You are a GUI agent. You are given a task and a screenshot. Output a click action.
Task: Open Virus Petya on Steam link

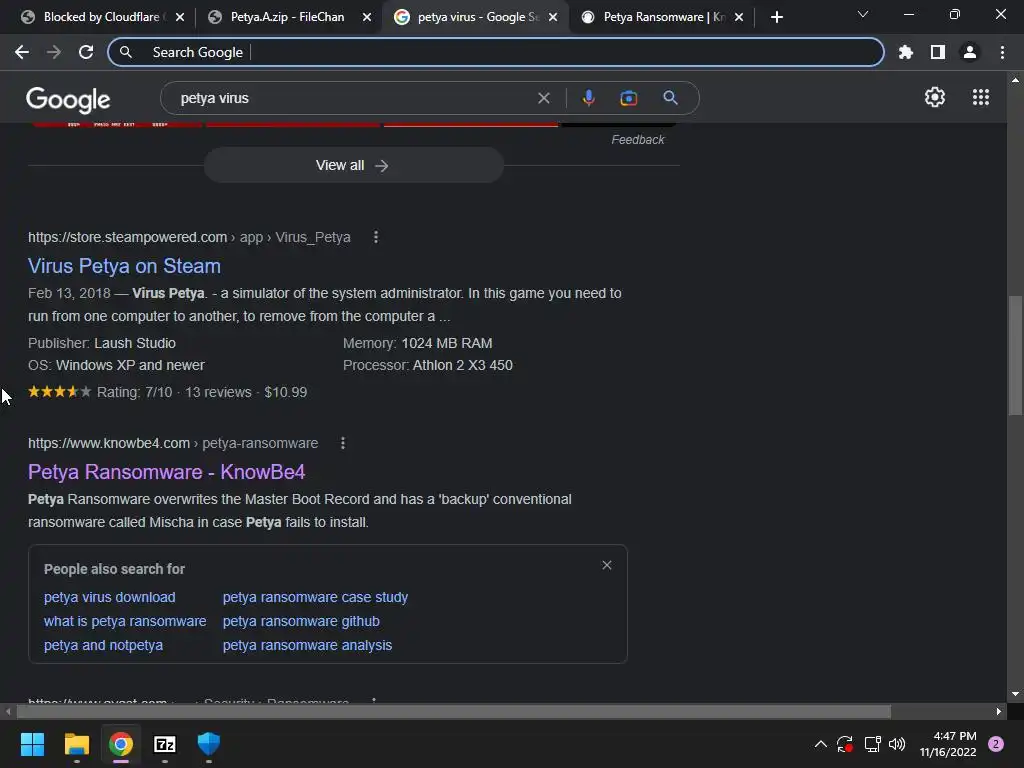click(x=124, y=266)
